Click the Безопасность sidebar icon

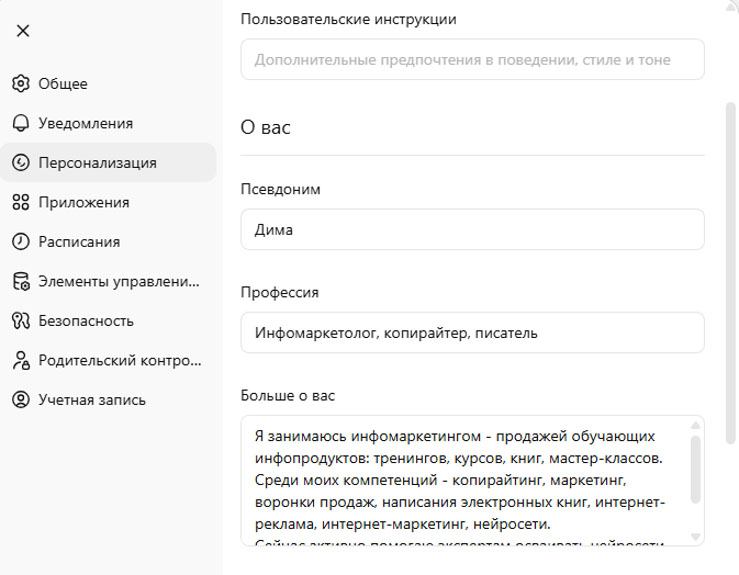[x=21, y=321]
